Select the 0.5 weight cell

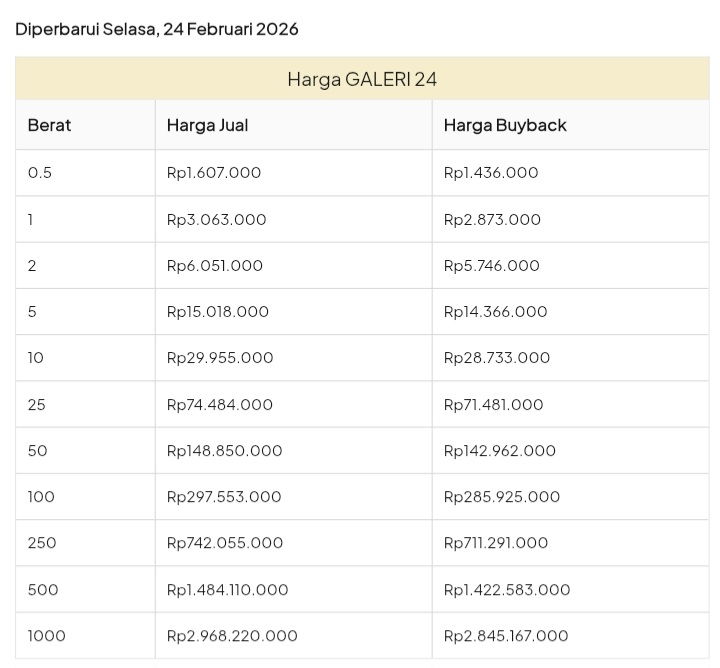point(40,173)
